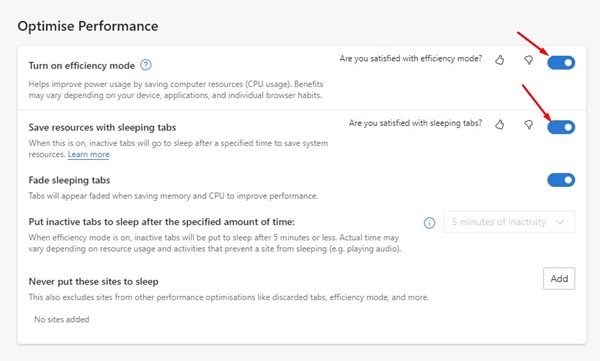
Task: Open the 5 minutes of inactivity dropdown
Action: pyautogui.click(x=509, y=222)
